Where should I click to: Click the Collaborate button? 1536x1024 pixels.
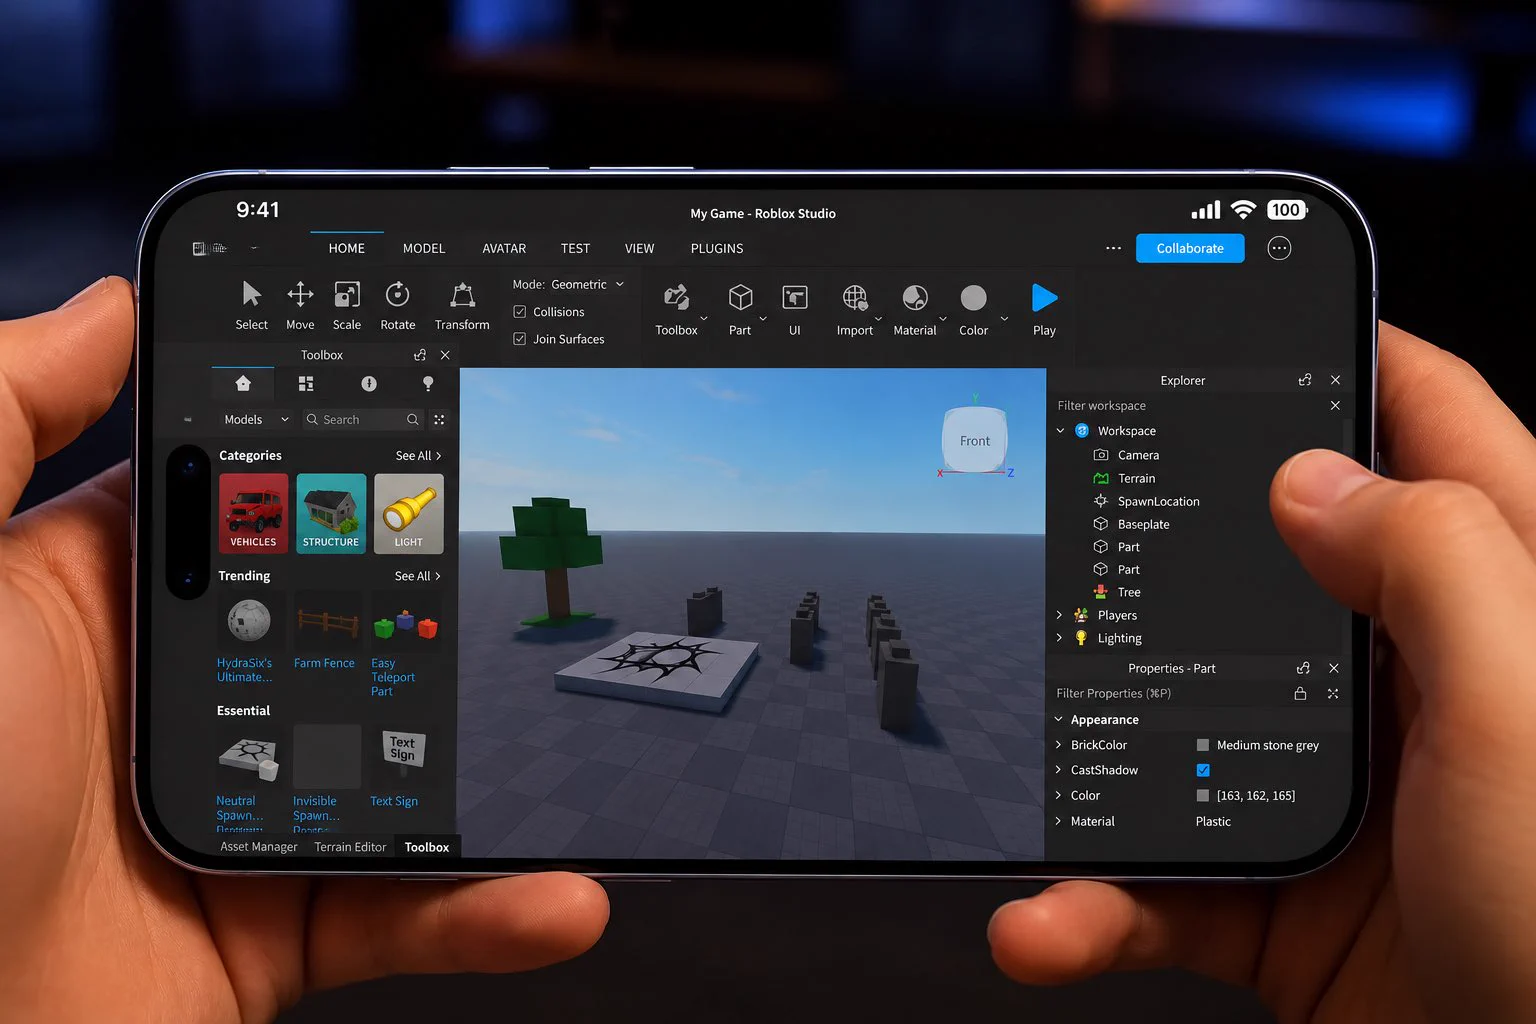coord(1190,248)
